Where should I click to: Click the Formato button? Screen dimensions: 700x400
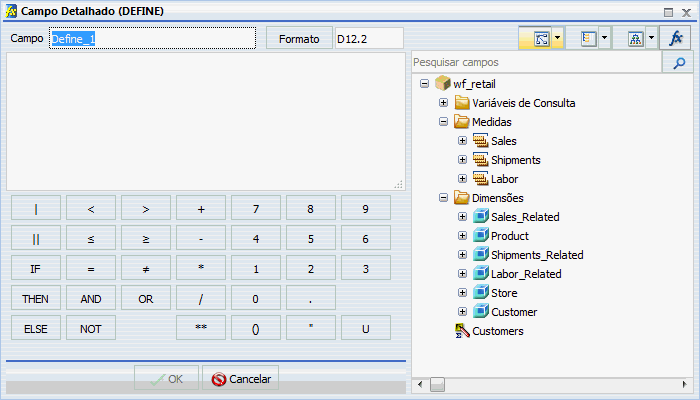(x=299, y=38)
